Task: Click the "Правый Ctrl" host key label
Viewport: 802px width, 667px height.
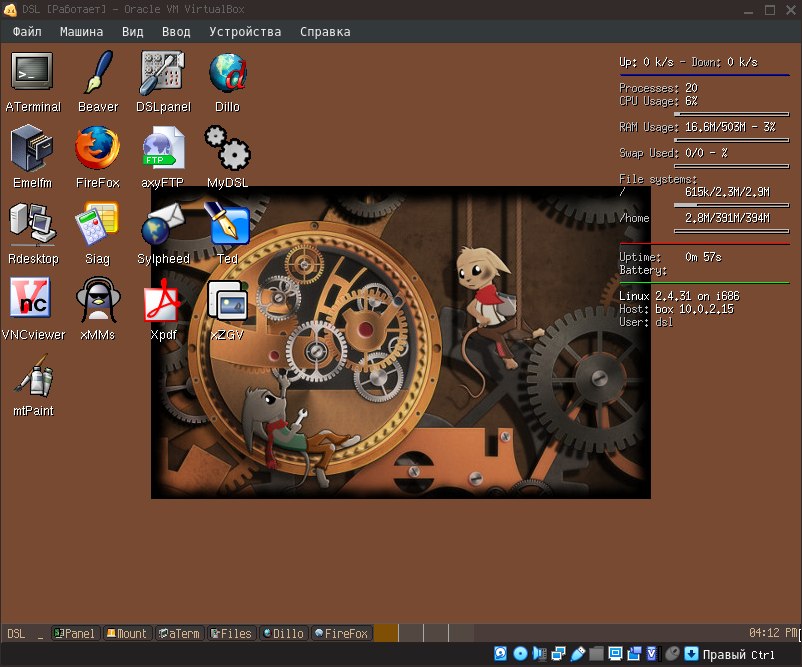Action: [x=738, y=654]
